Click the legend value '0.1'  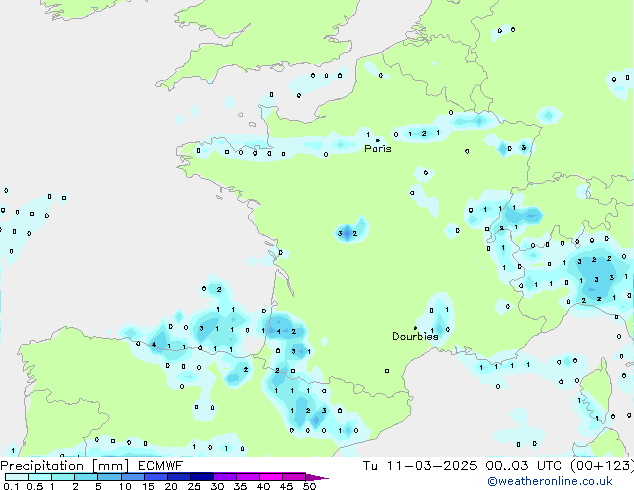point(11,486)
